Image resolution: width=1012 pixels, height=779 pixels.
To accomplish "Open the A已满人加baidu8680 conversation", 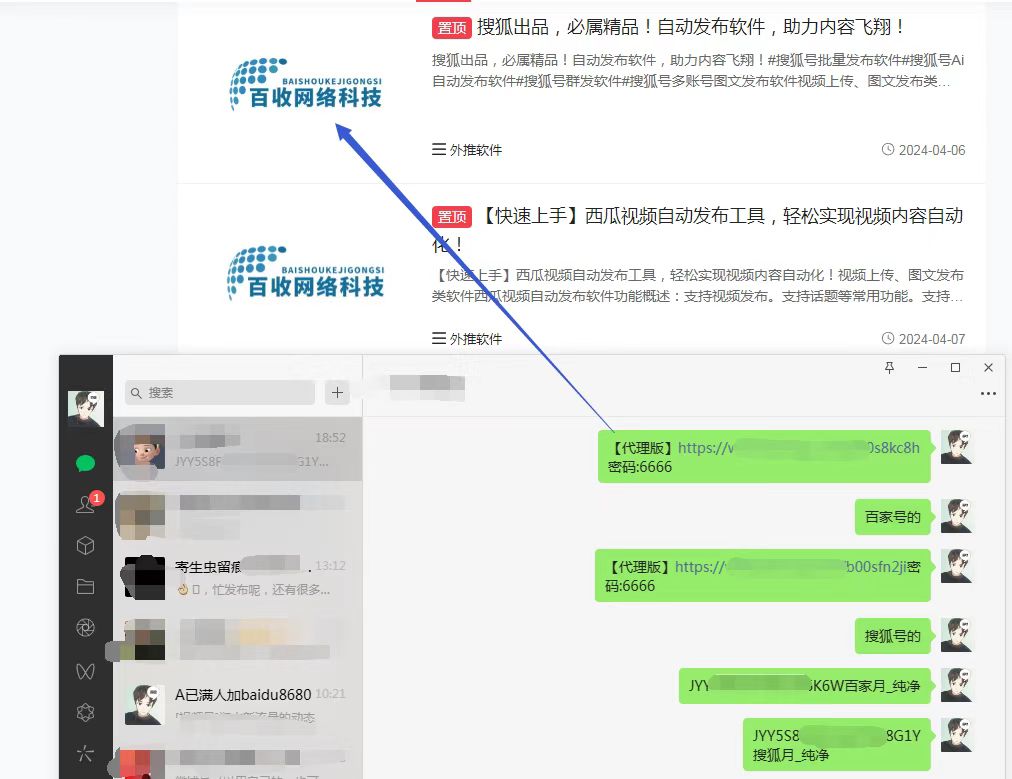I will [x=238, y=705].
